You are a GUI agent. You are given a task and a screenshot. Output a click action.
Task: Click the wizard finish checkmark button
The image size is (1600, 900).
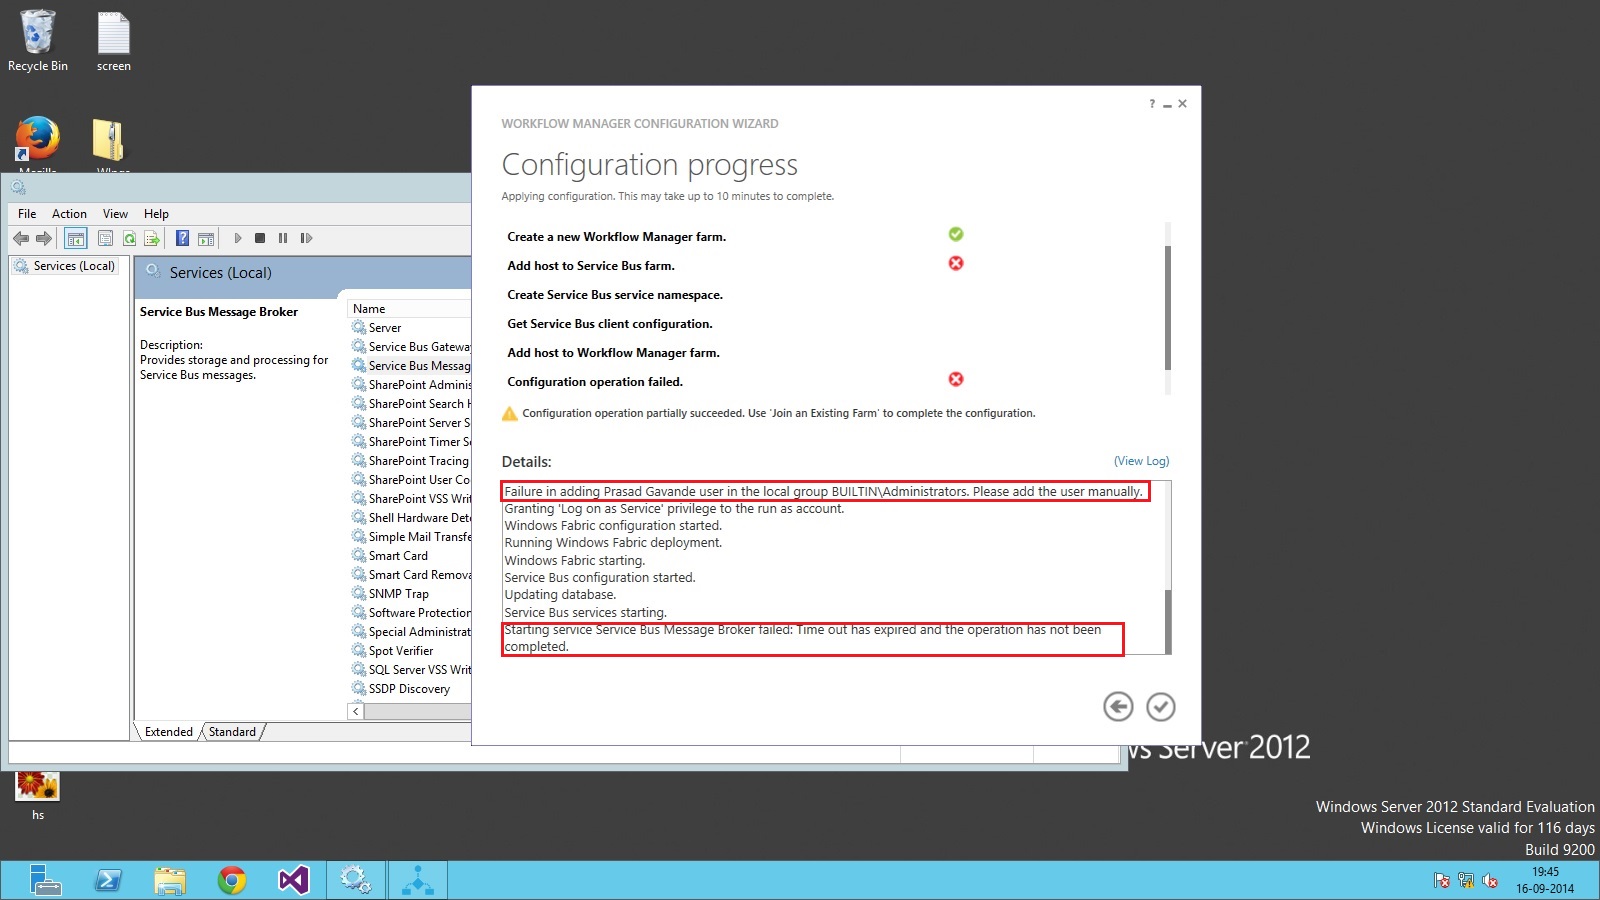tap(1160, 707)
